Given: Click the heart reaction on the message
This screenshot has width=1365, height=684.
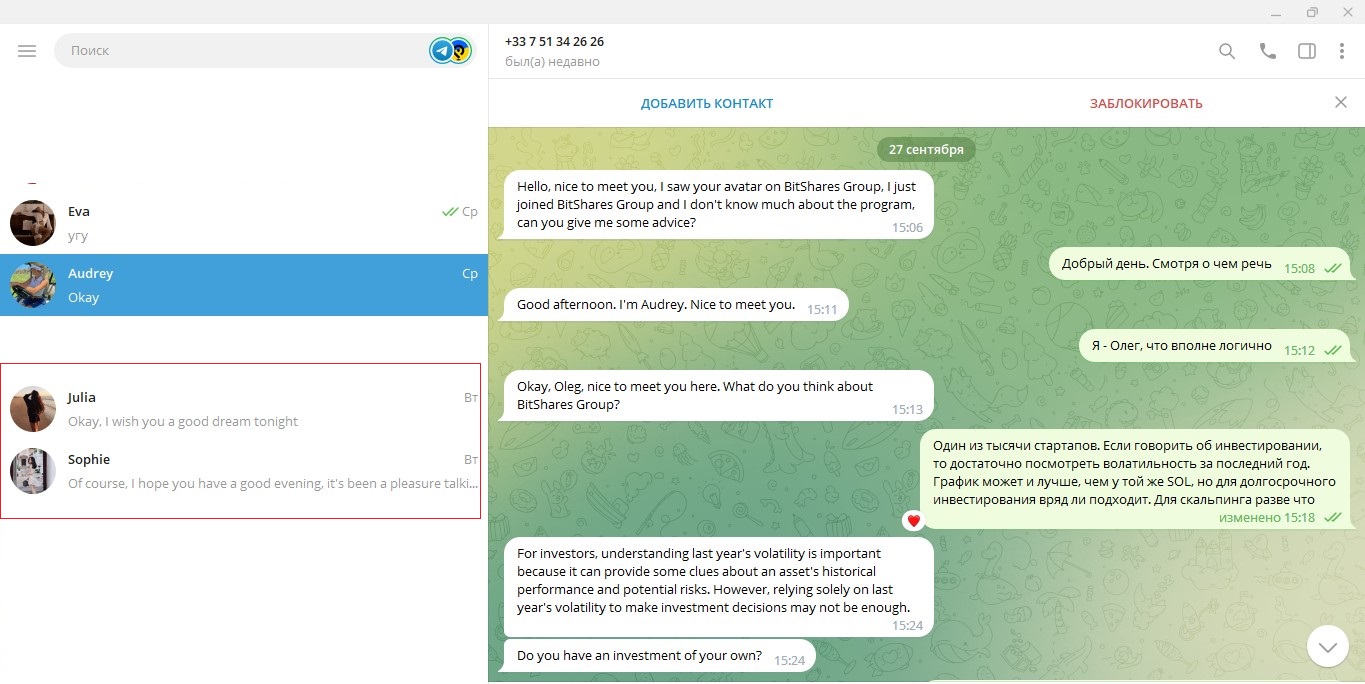Looking at the screenshot, I should tap(913, 520).
